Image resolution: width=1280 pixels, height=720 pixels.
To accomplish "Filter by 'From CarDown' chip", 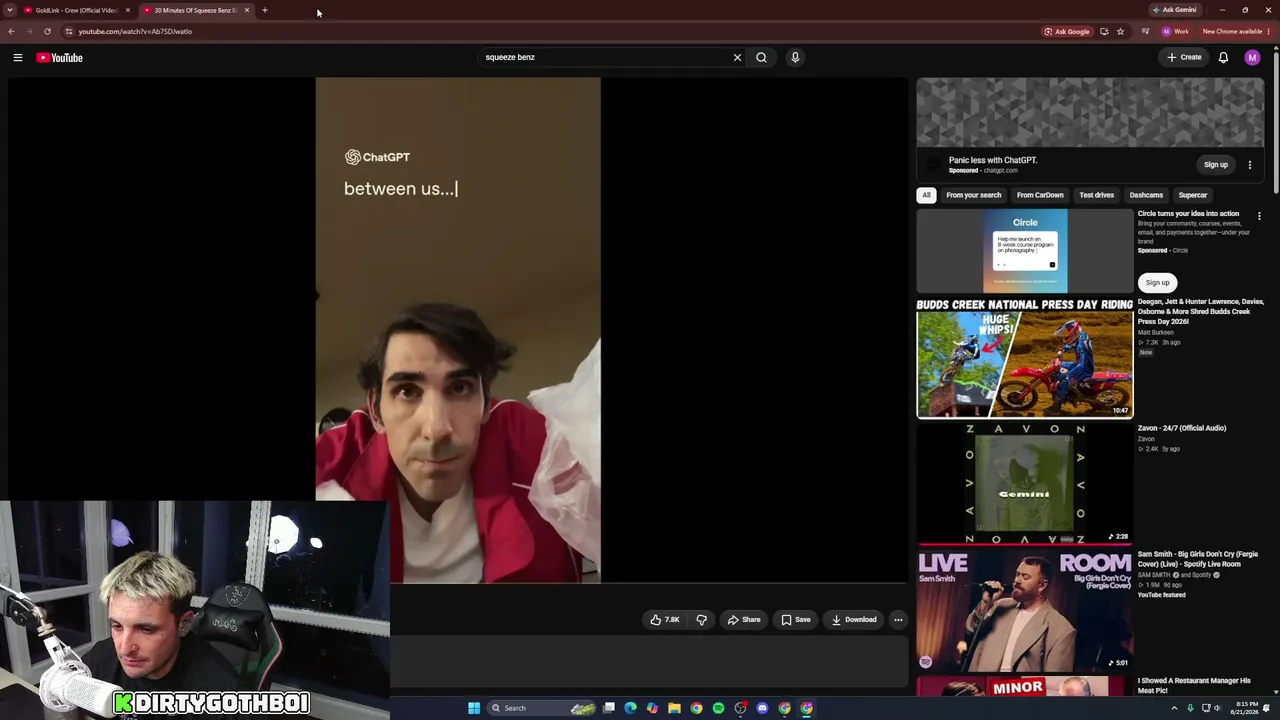I will 1040,195.
